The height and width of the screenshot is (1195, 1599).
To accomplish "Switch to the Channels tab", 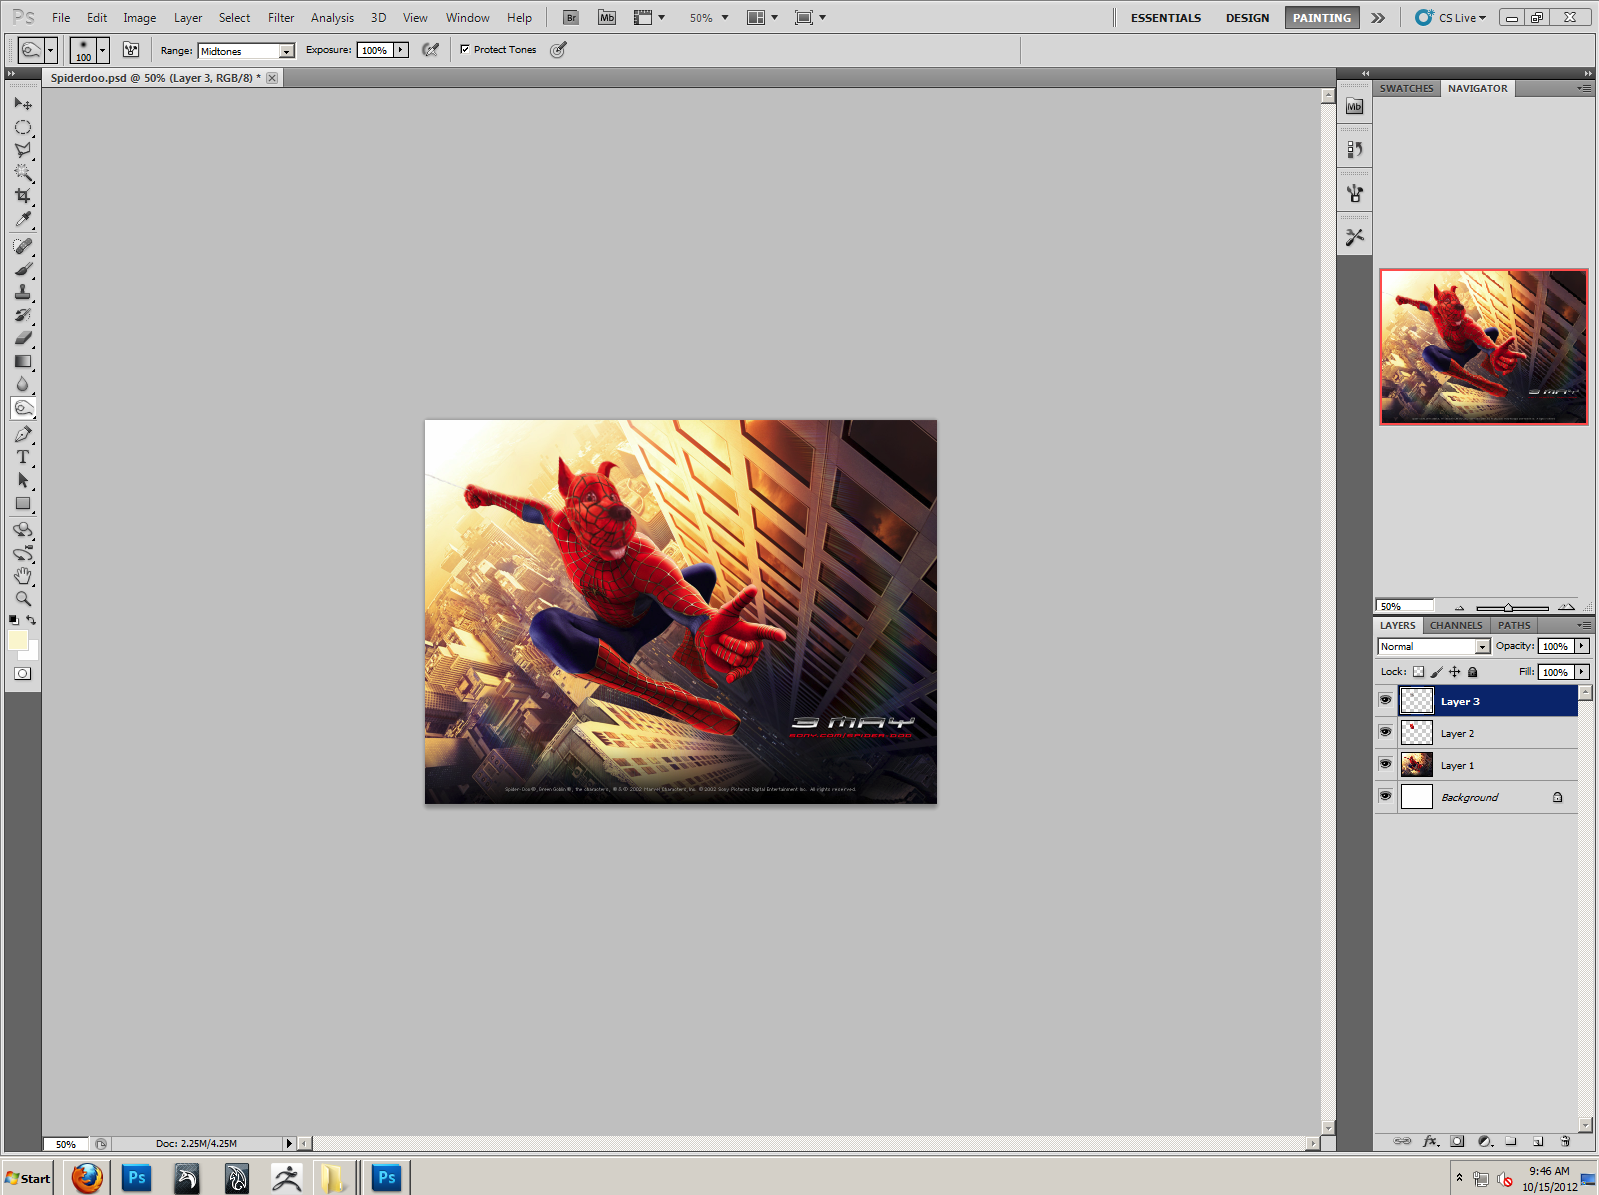I will point(1455,625).
